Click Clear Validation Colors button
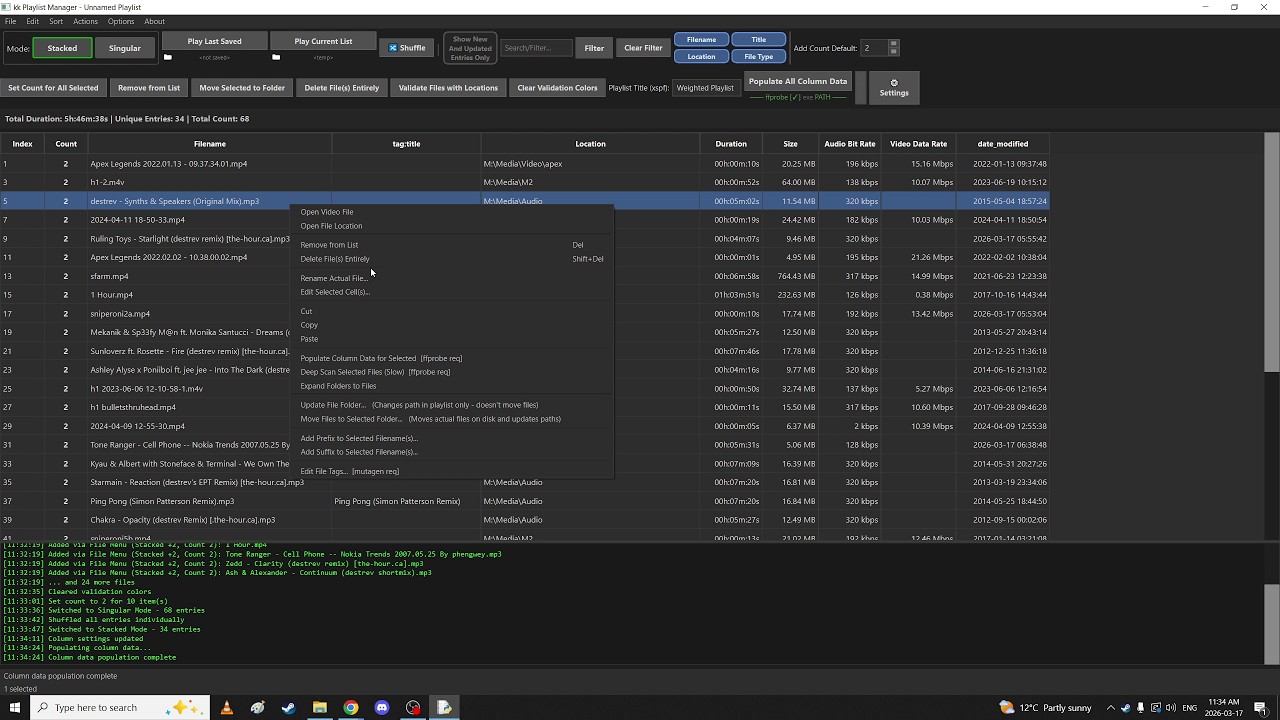 point(557,88)
